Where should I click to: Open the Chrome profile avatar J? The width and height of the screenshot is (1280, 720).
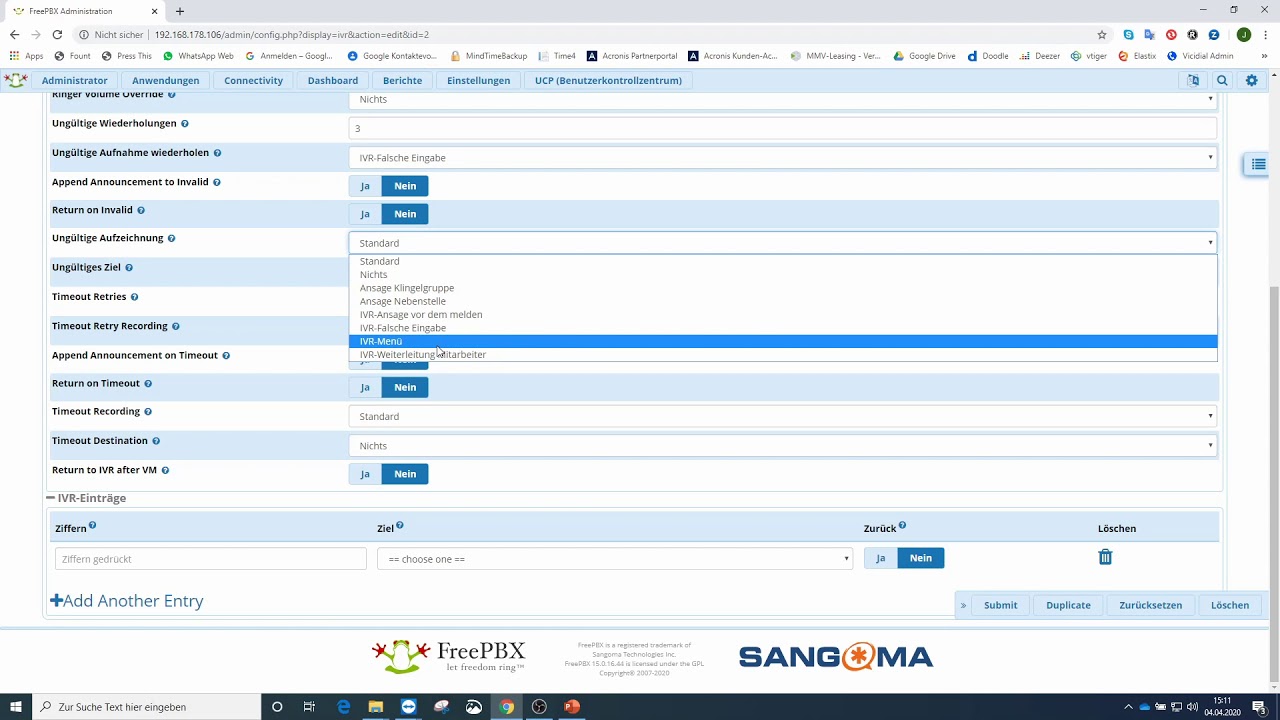click(x=1244, y=34)
